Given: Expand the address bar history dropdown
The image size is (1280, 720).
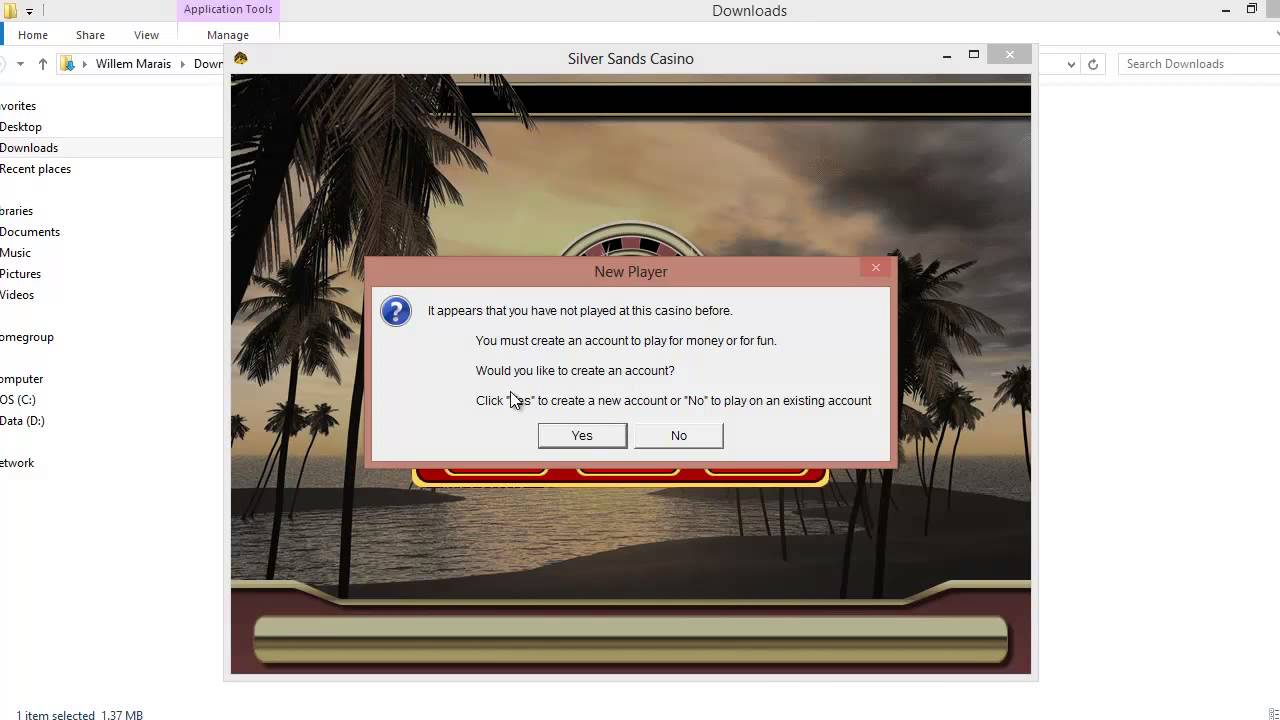Looking at the screenshot, I should (1071, 64).
